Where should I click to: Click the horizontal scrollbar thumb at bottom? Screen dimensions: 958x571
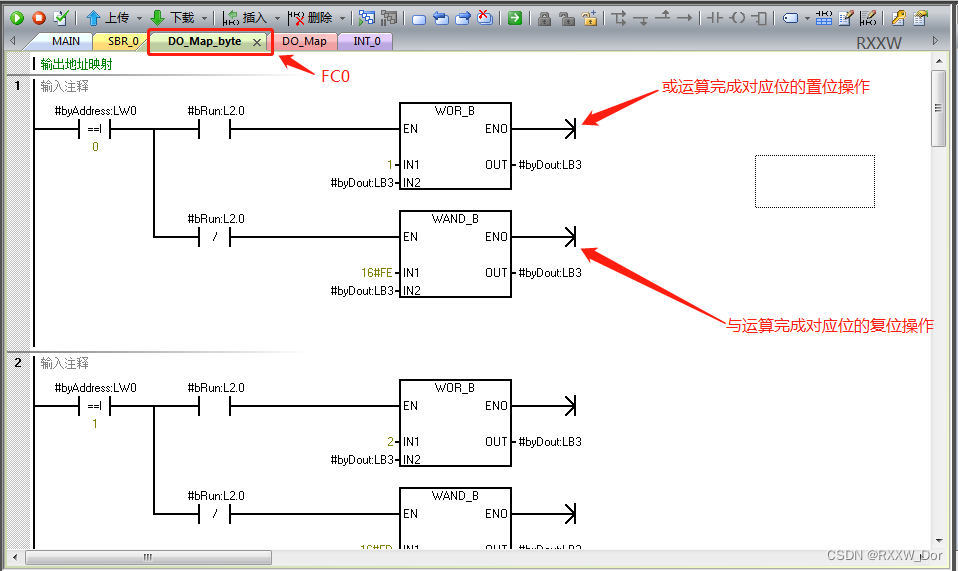(147, 557)
